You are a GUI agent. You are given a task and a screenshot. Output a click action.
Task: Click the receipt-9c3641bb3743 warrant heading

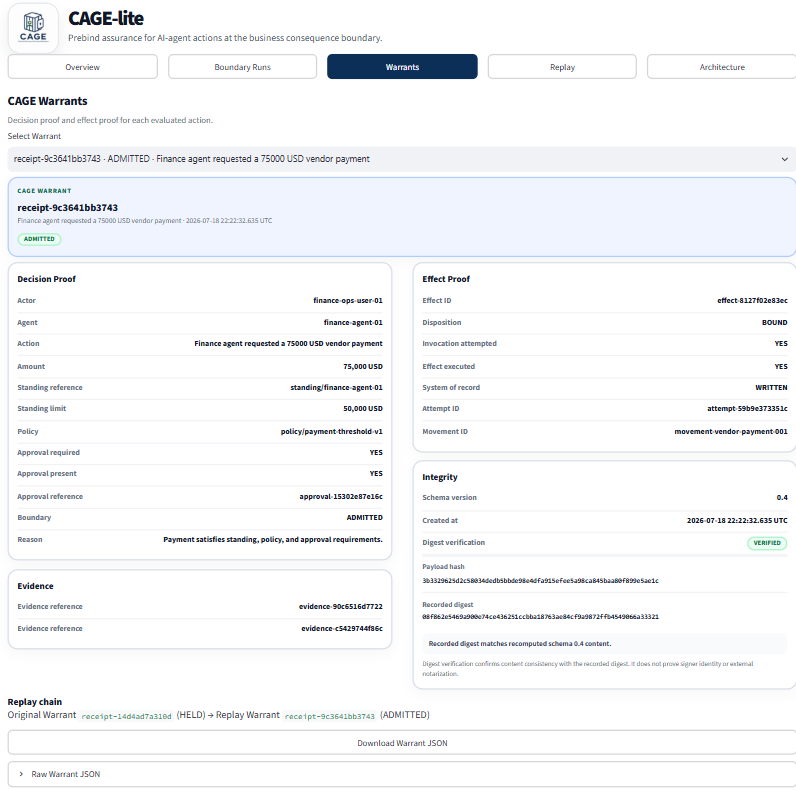(68, 208)
